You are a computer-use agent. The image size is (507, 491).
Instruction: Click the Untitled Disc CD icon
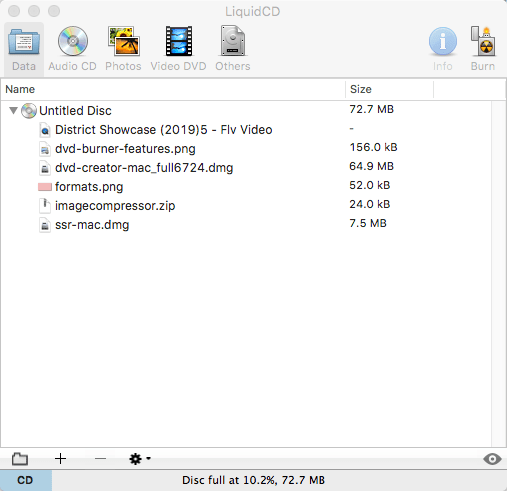pos(29,111)
